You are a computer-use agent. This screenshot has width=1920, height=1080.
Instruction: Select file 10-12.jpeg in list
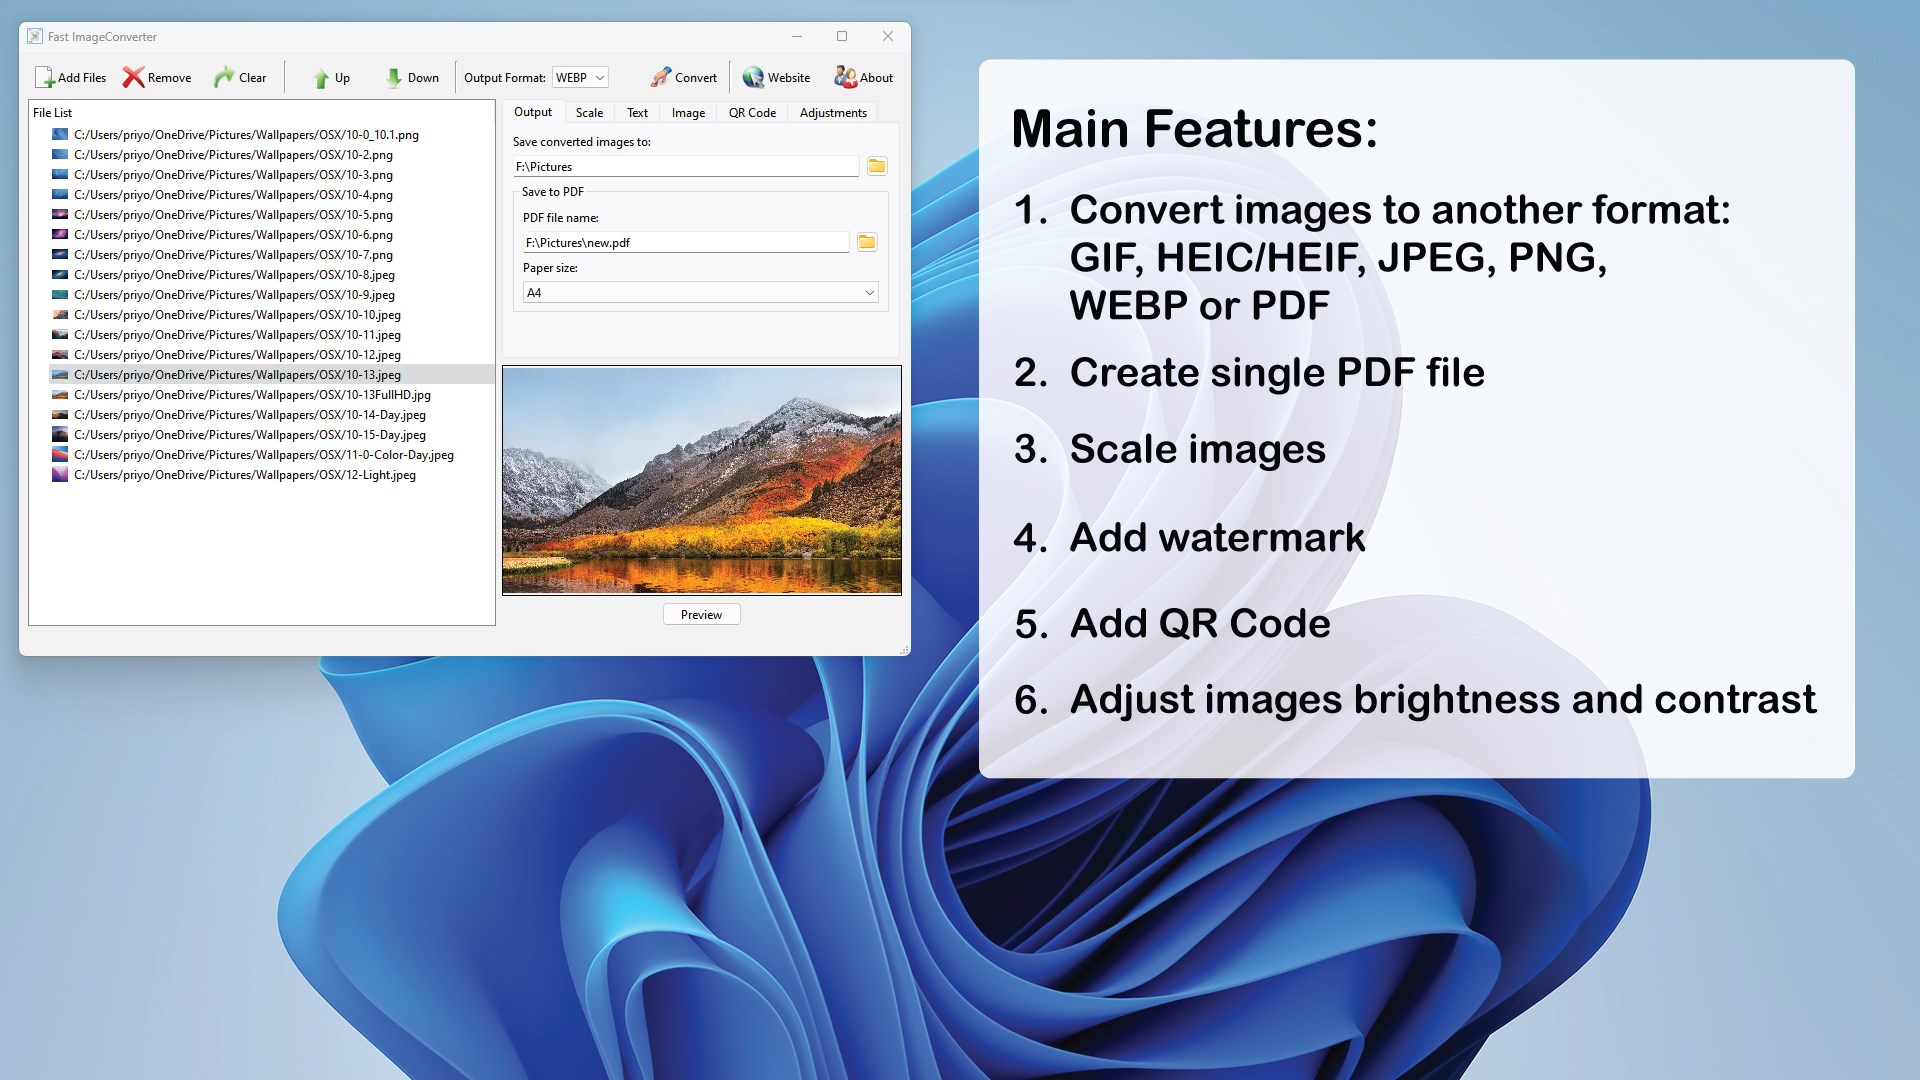point(237,355)
